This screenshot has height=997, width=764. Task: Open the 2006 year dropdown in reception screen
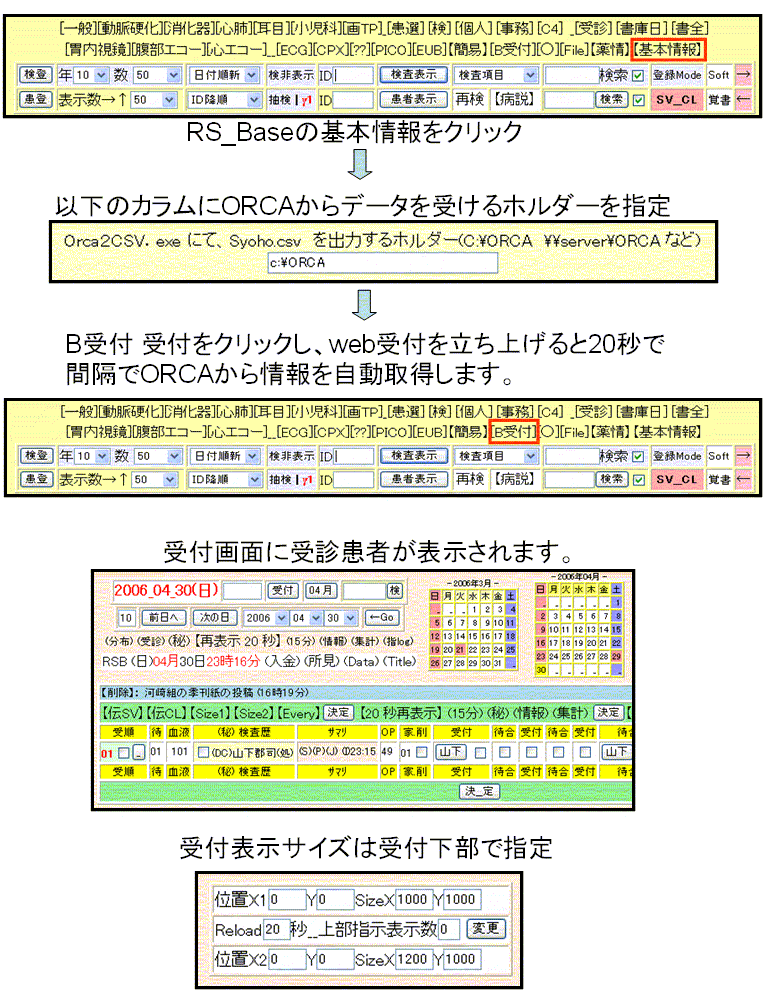click(x=266, y=617)
